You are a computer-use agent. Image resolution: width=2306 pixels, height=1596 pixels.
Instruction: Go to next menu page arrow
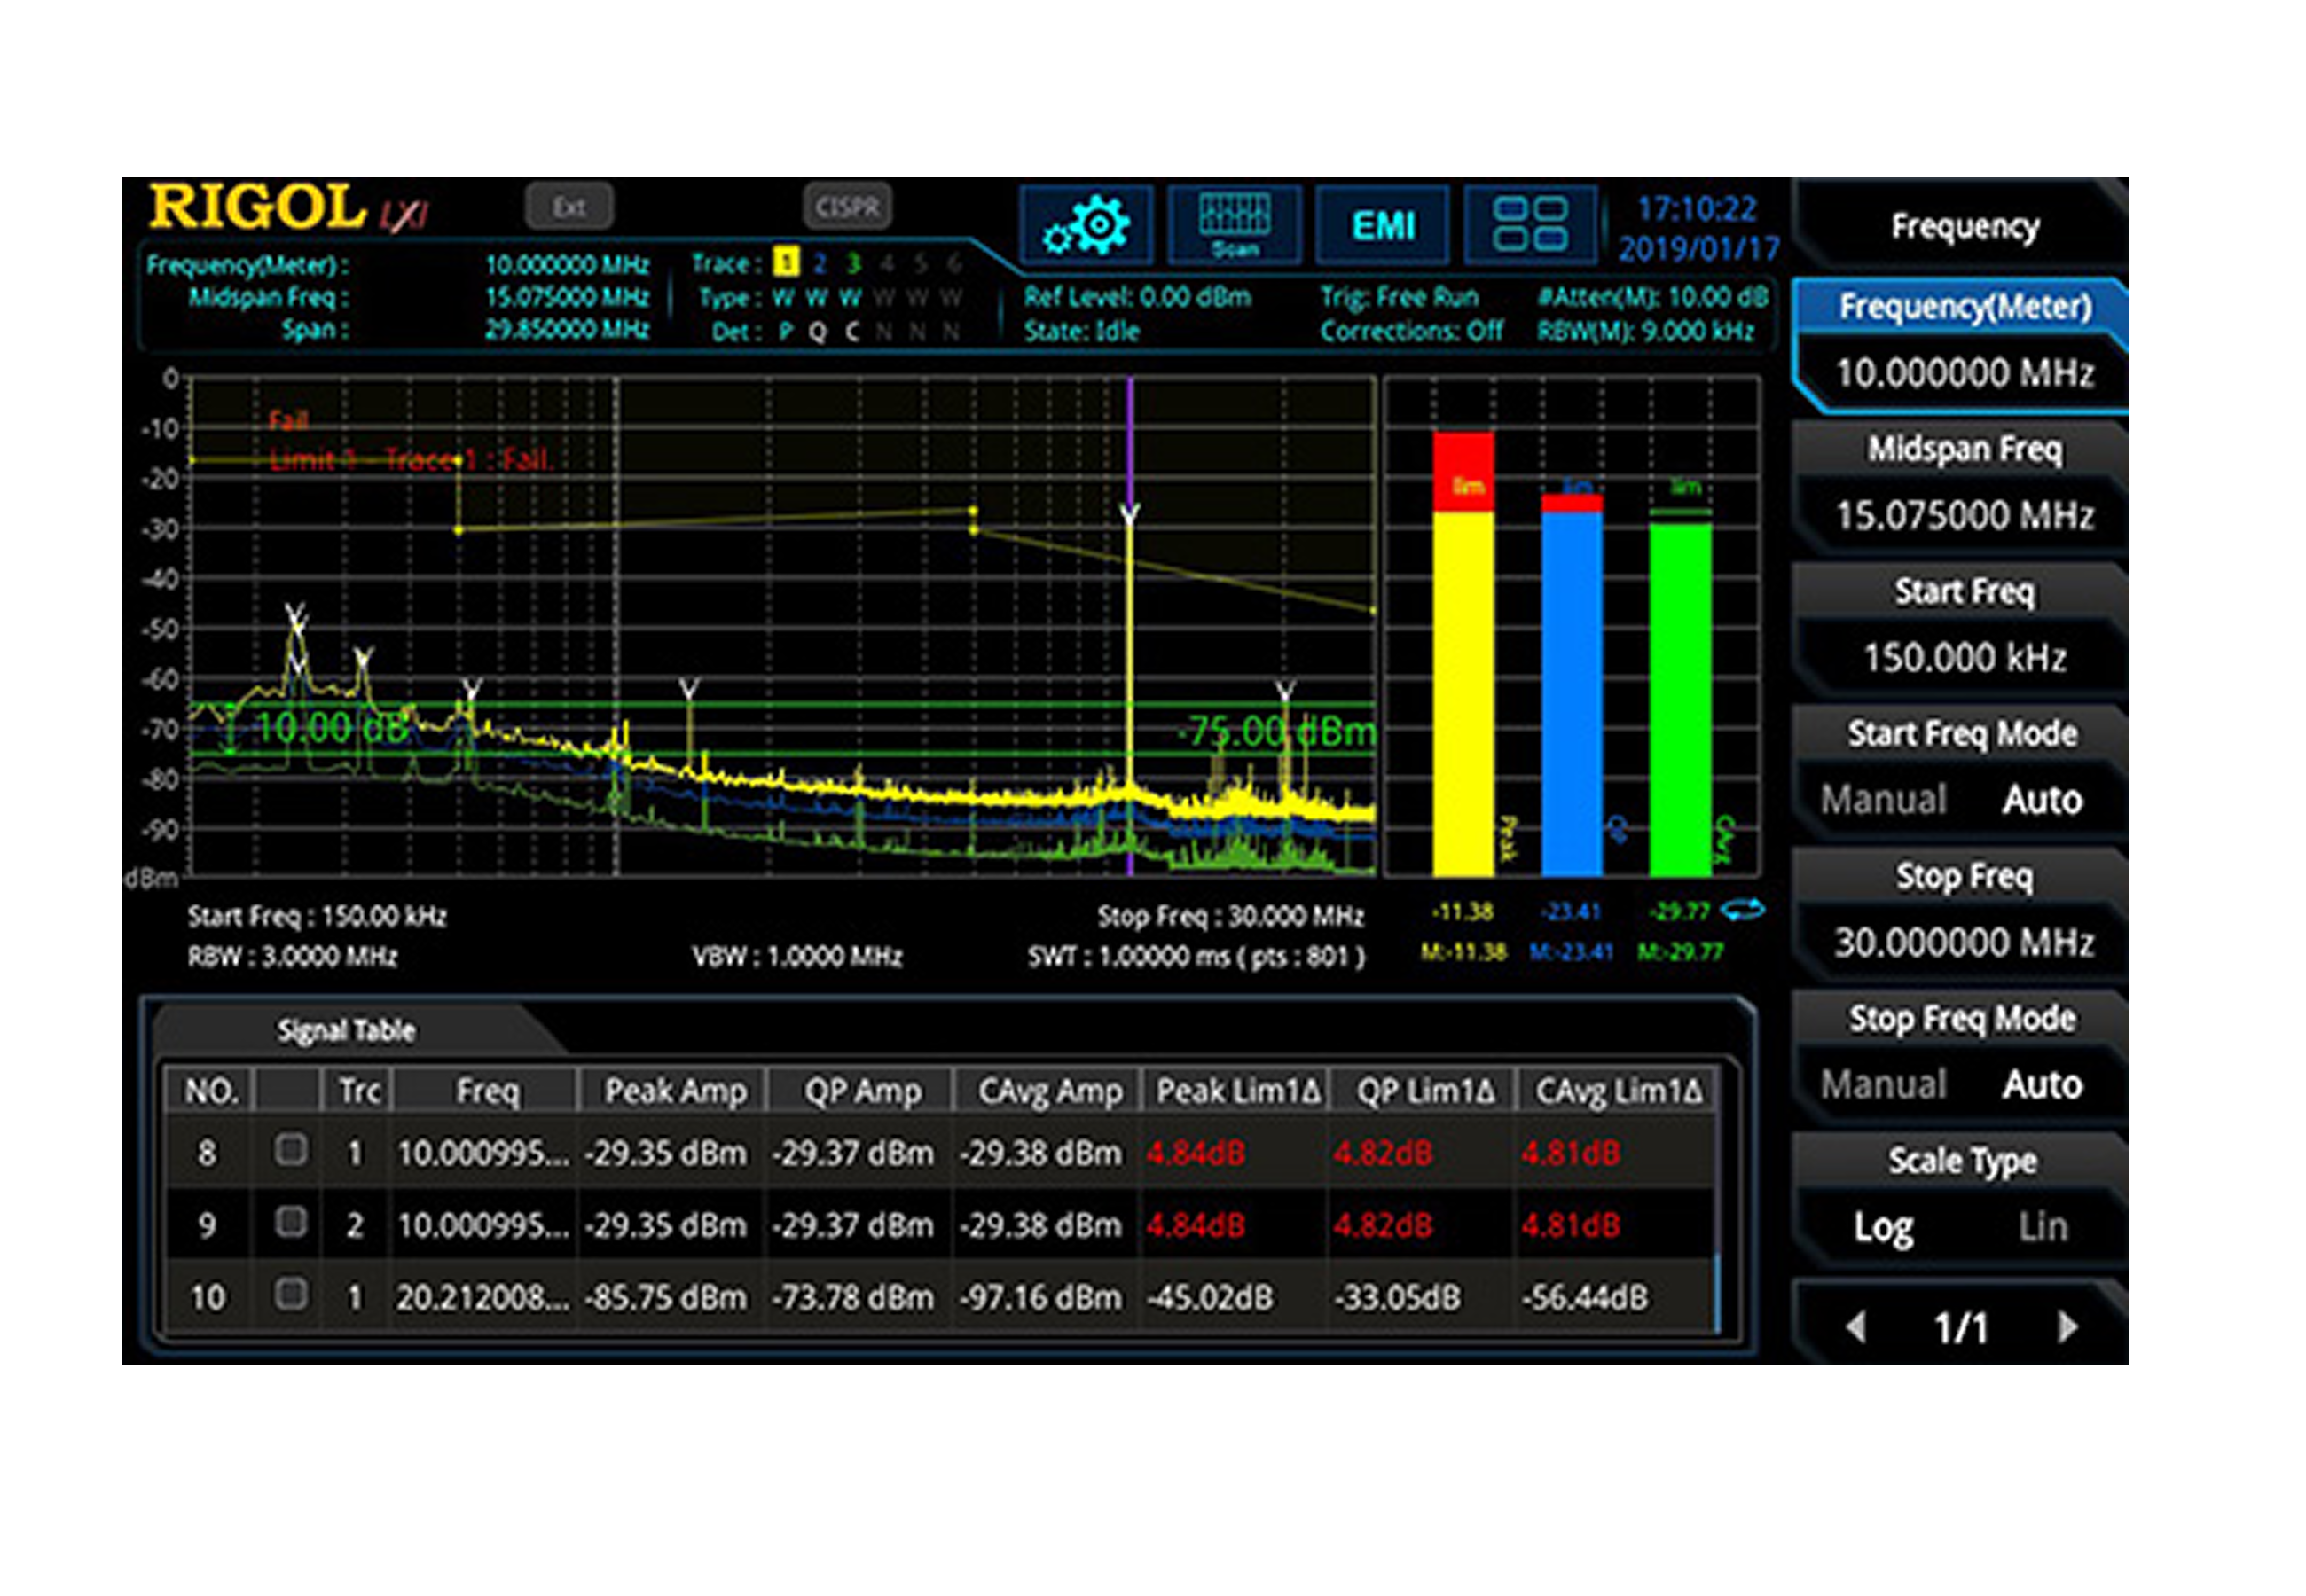click(x=2067, y=1327)
